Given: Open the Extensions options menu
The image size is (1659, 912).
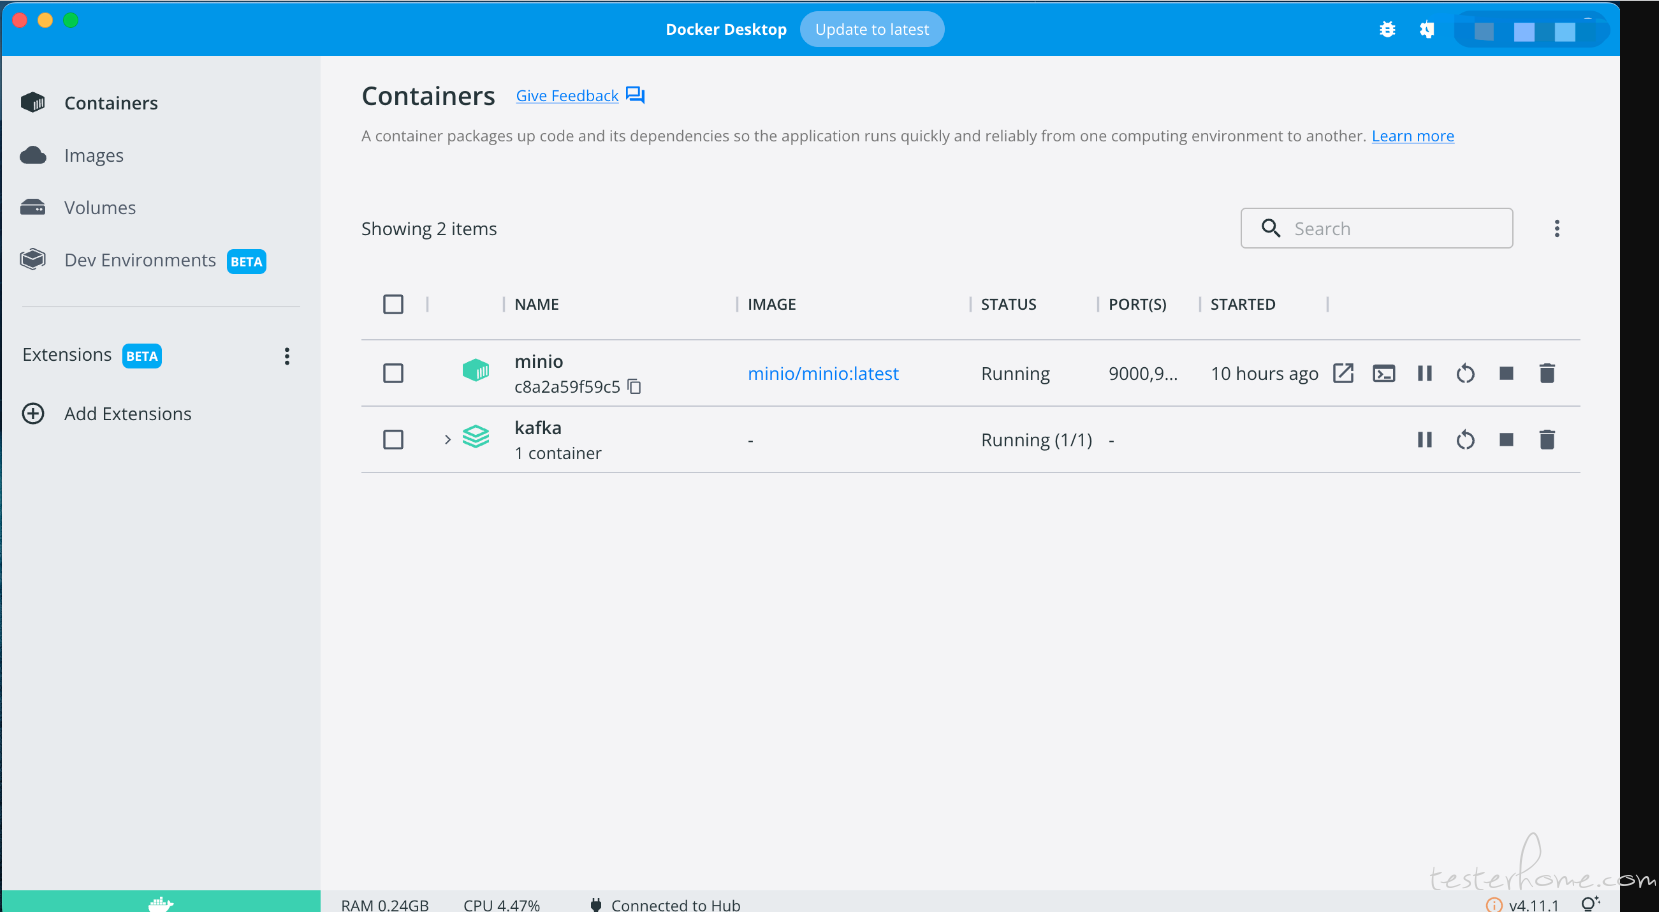Looking at the screenshot, I should pos(287,356).
